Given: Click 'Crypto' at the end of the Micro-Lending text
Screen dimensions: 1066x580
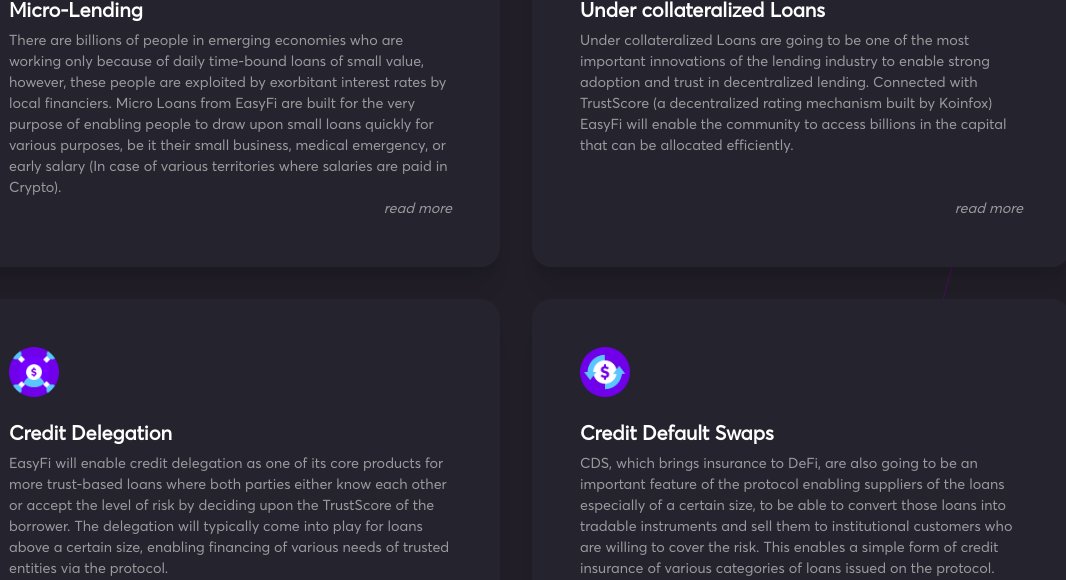Looking at the screenshot, I should point(32,188).
